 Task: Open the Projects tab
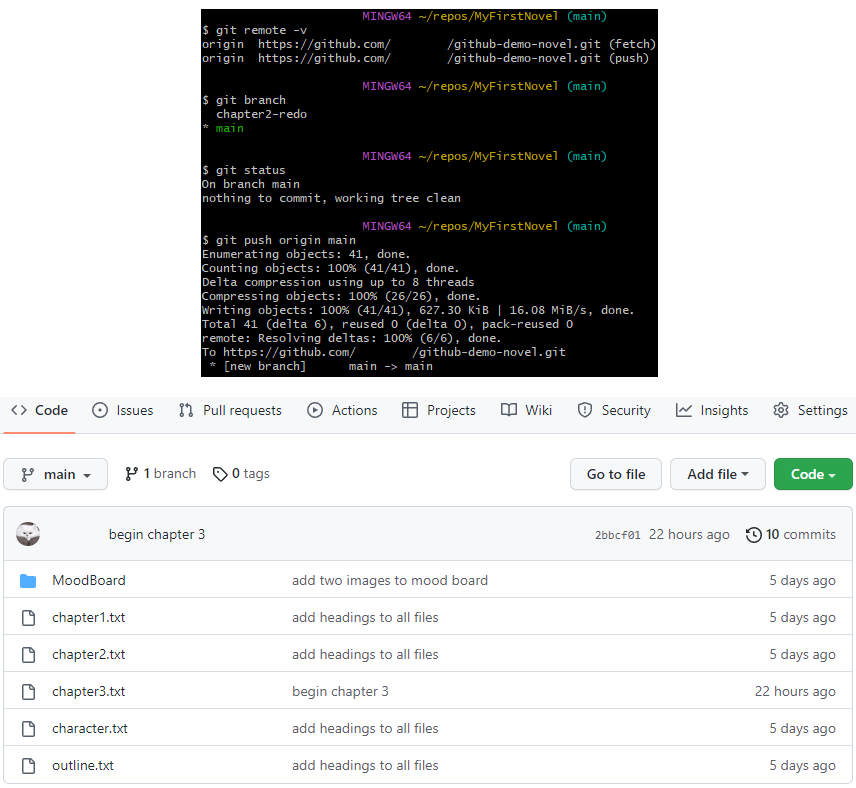coord(439,410)
